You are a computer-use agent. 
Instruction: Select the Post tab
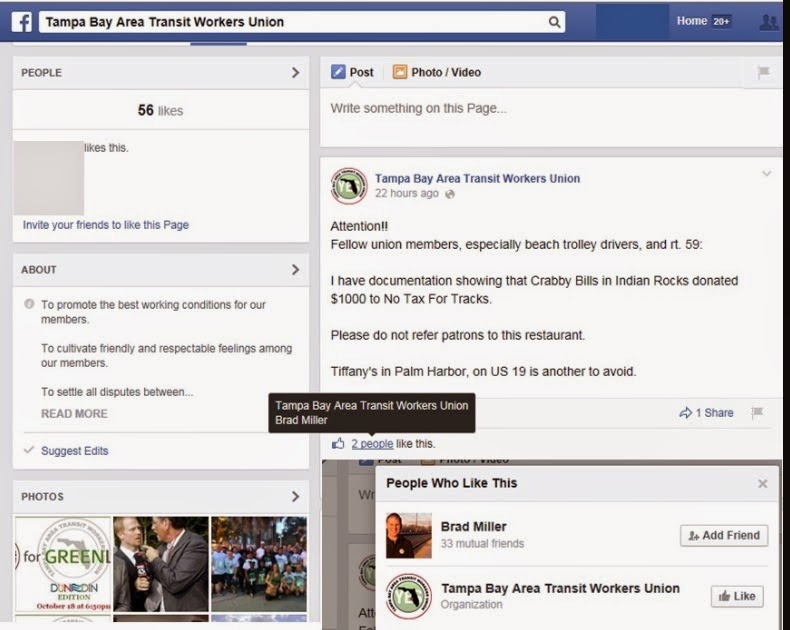pos(352,72)
